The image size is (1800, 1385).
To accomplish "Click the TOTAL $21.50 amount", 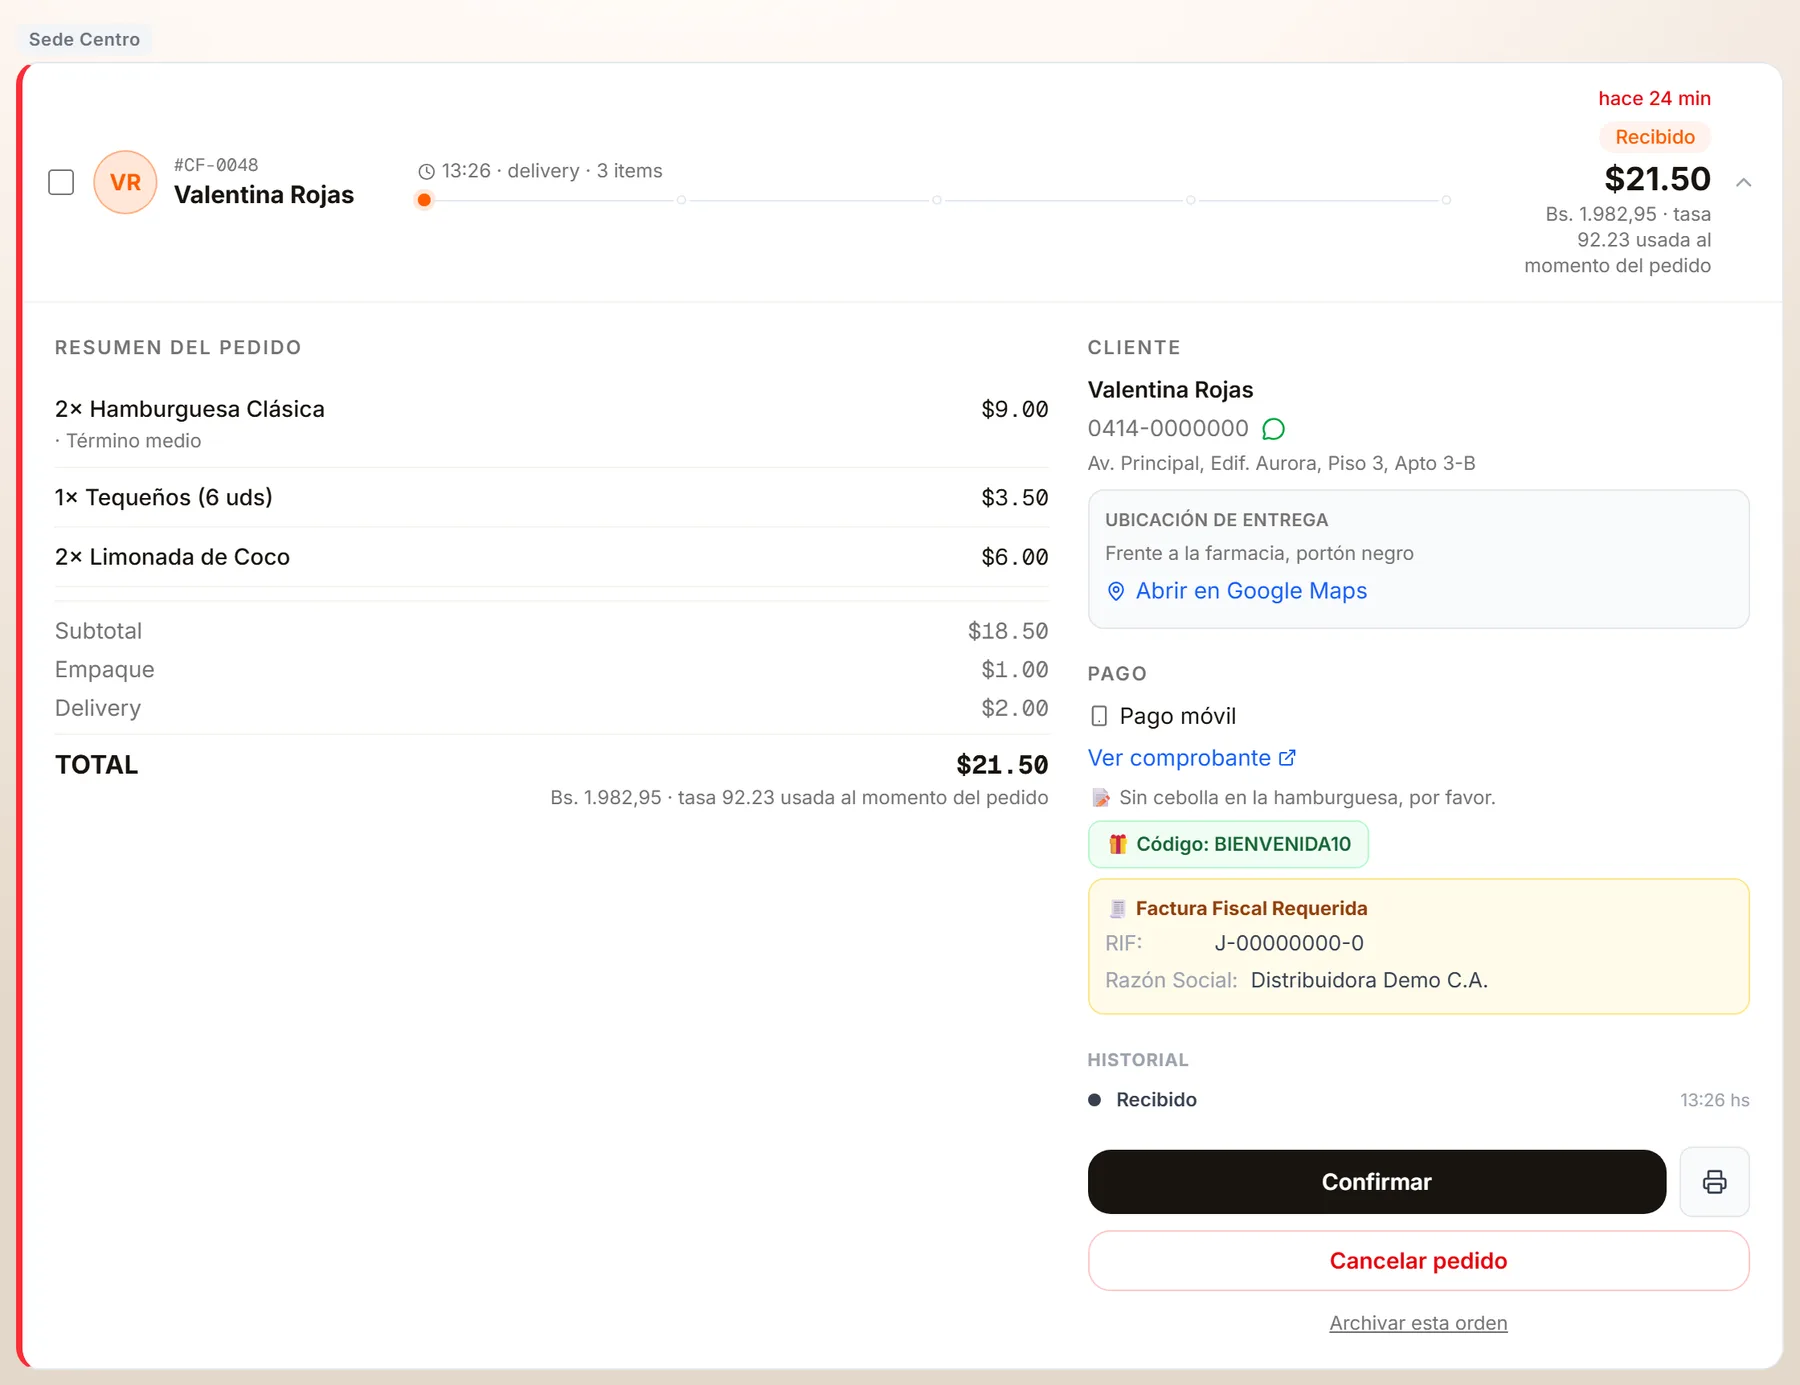I will point(1002,765).
